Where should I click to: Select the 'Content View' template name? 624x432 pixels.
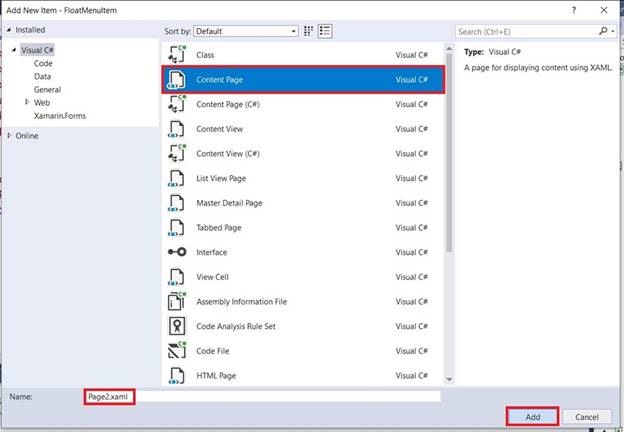[219, 129]
